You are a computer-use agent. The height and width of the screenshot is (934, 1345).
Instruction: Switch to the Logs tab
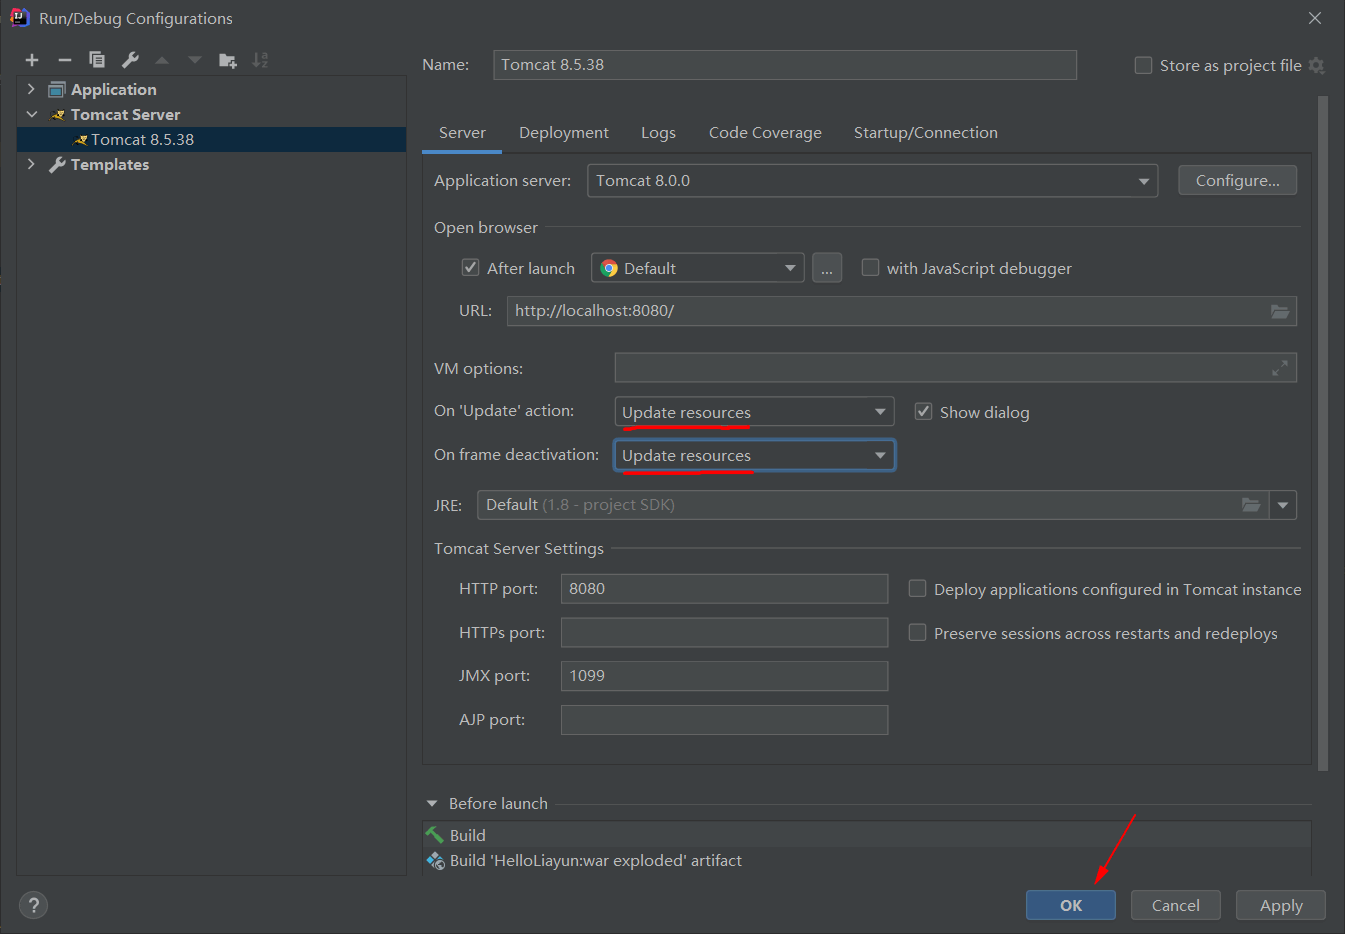658,133
